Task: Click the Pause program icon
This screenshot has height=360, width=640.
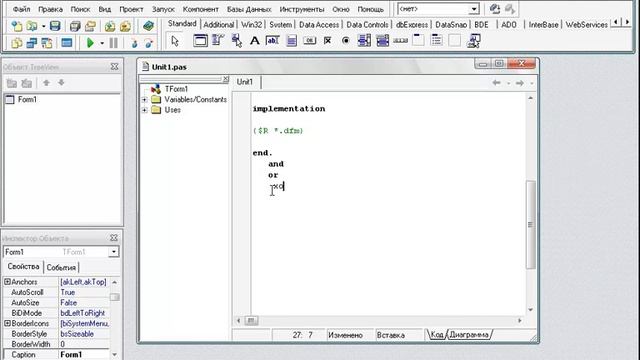Action: tap(113, 42)
